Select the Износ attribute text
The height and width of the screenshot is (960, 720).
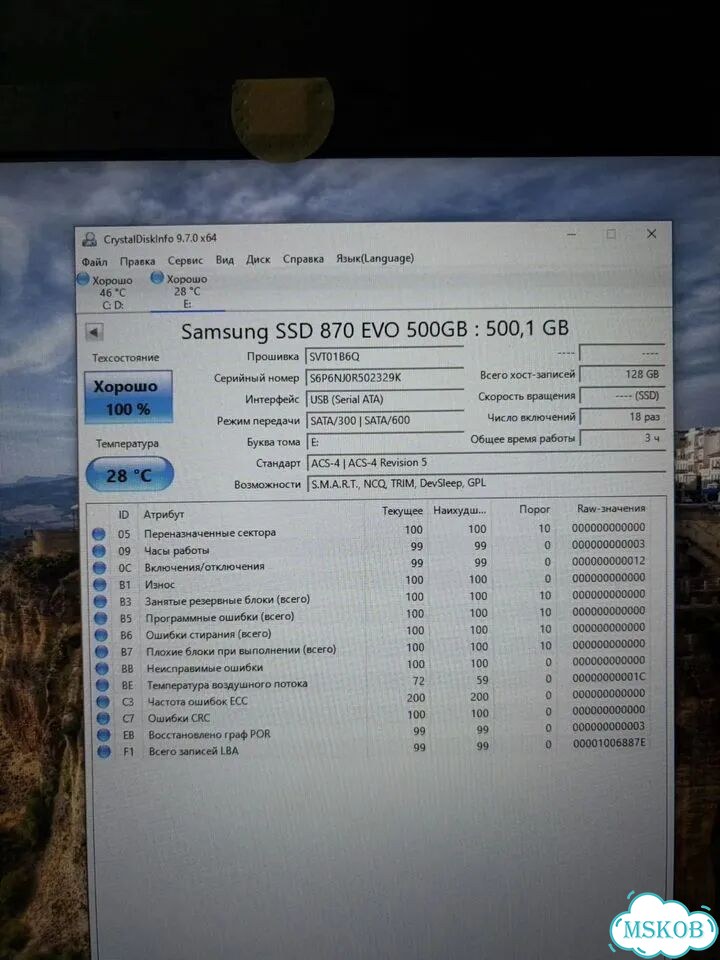coord(160,585)
